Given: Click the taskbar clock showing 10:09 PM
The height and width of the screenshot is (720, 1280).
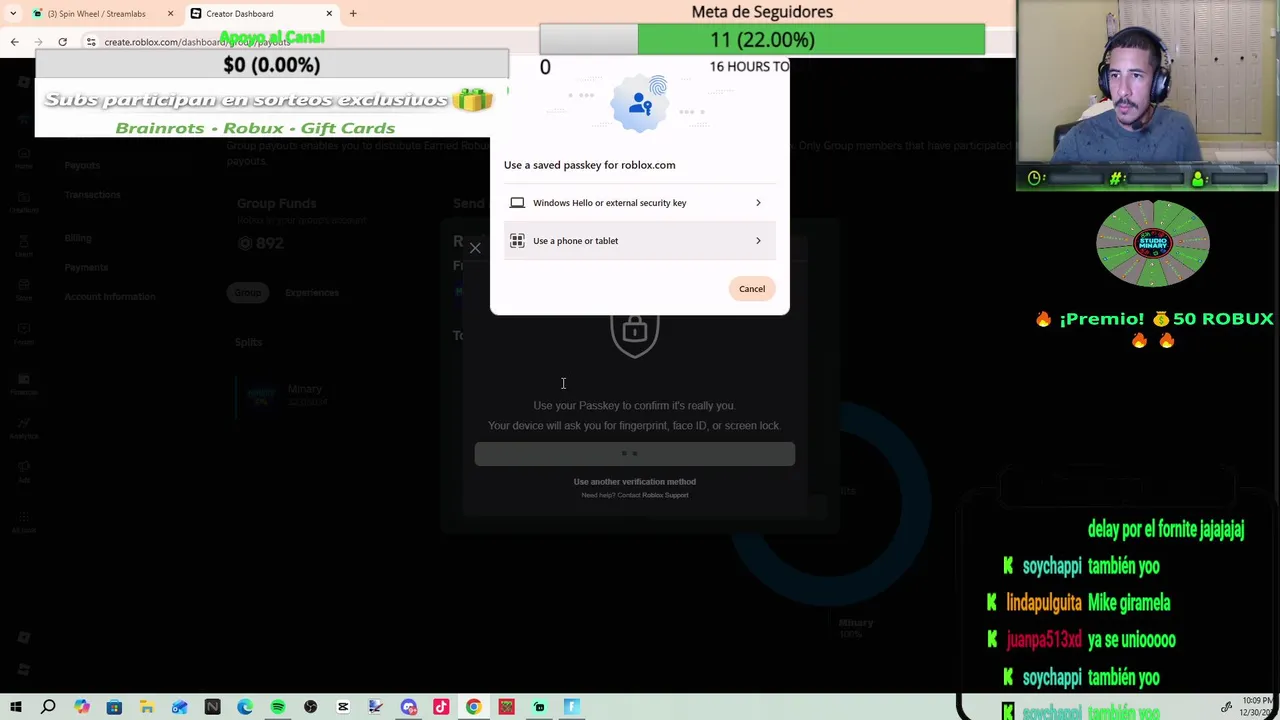Looking at the screenshot, I should pyautogui.click(x=1258, y=707).
